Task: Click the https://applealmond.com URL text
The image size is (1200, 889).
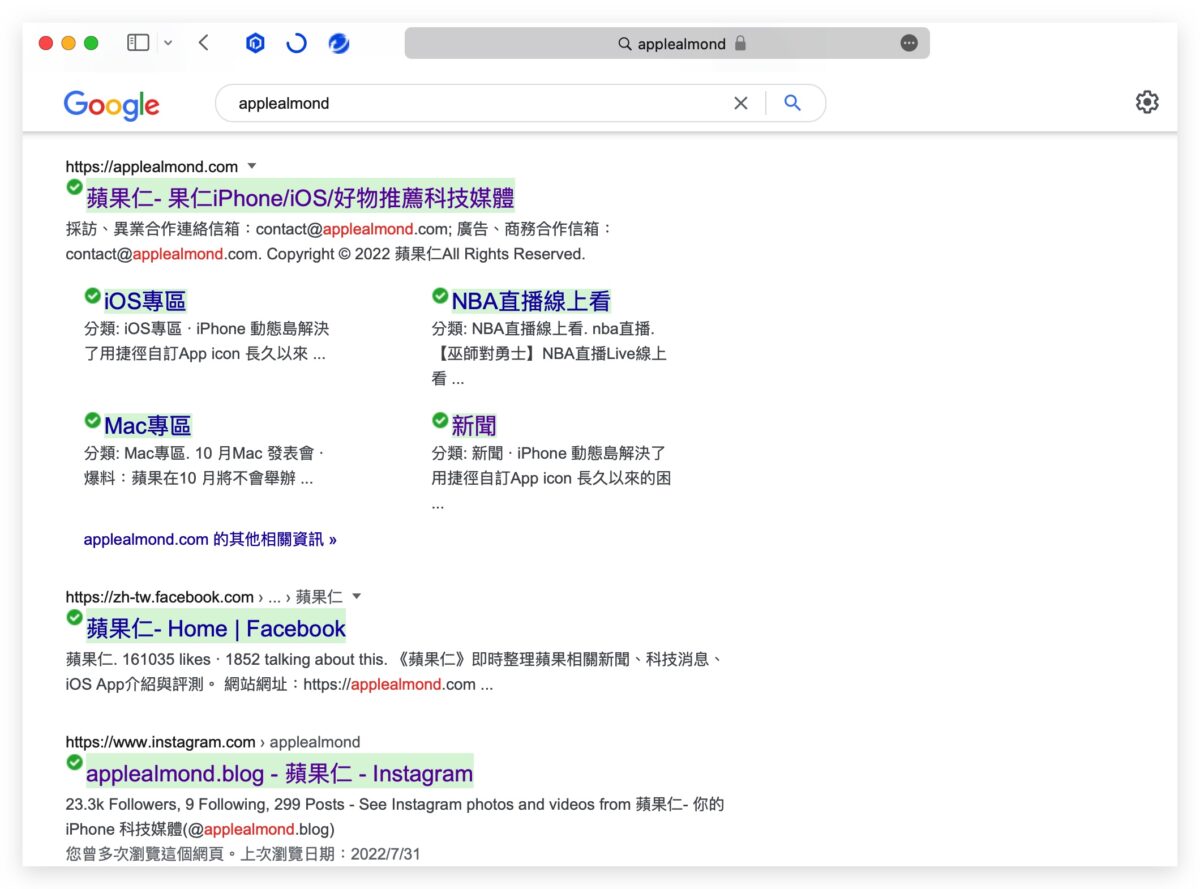Action: click(152, 167)
